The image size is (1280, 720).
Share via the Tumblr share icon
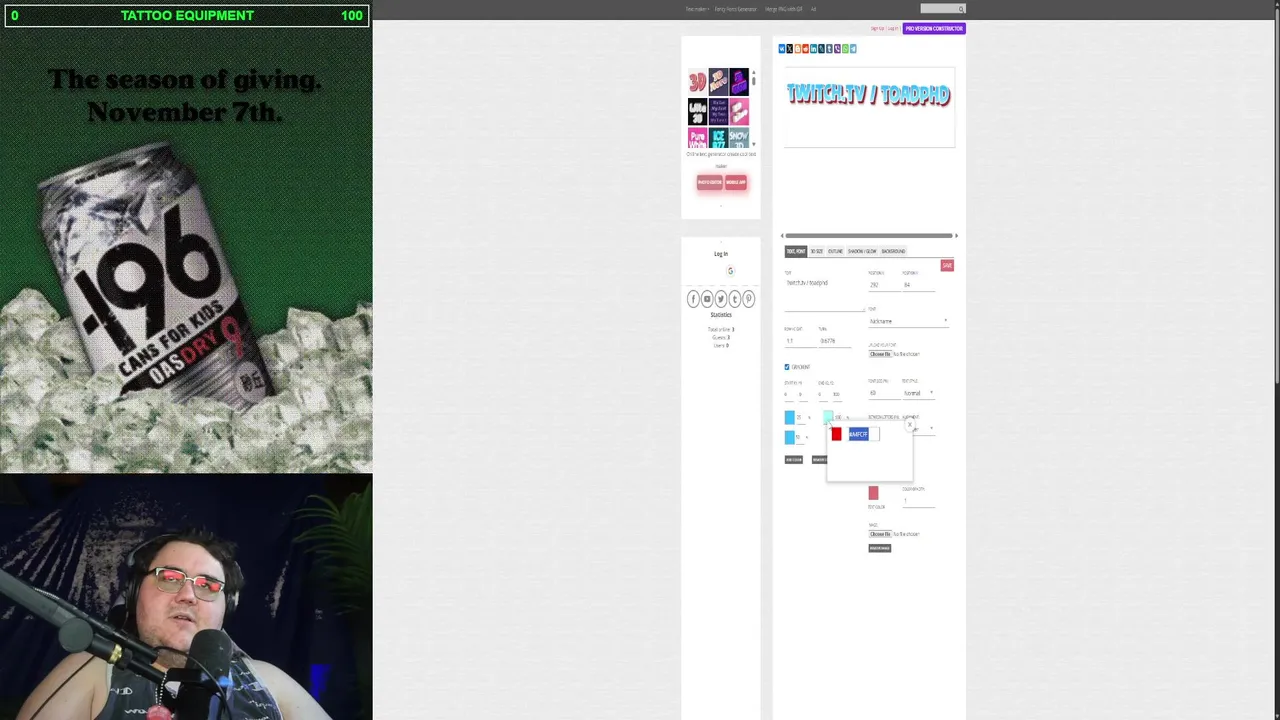coord(829,49)
